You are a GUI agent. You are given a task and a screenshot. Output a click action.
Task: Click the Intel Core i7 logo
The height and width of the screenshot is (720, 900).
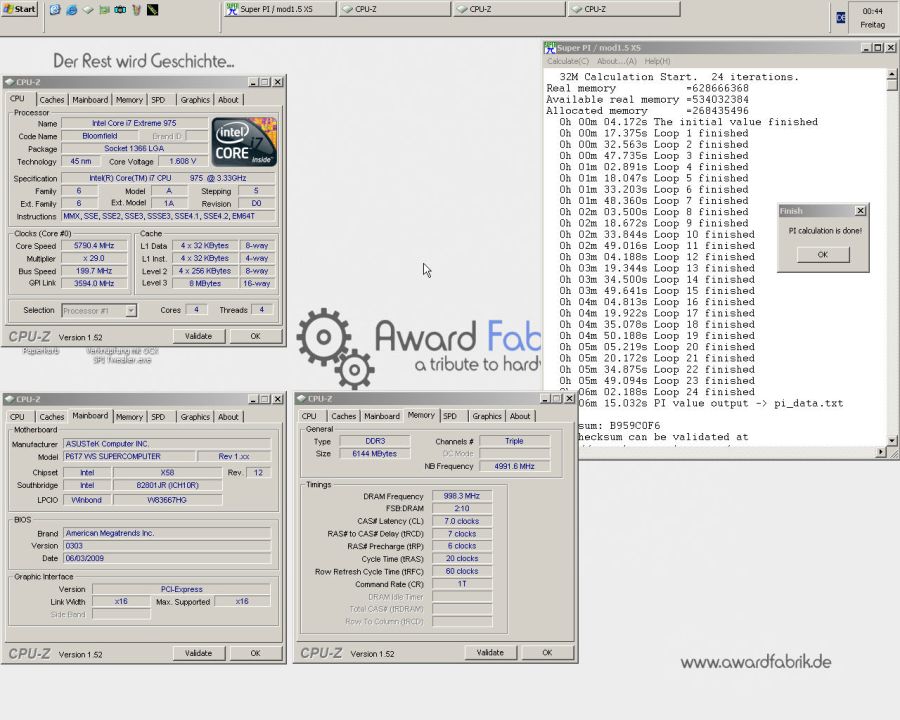(x=245, y=142)
